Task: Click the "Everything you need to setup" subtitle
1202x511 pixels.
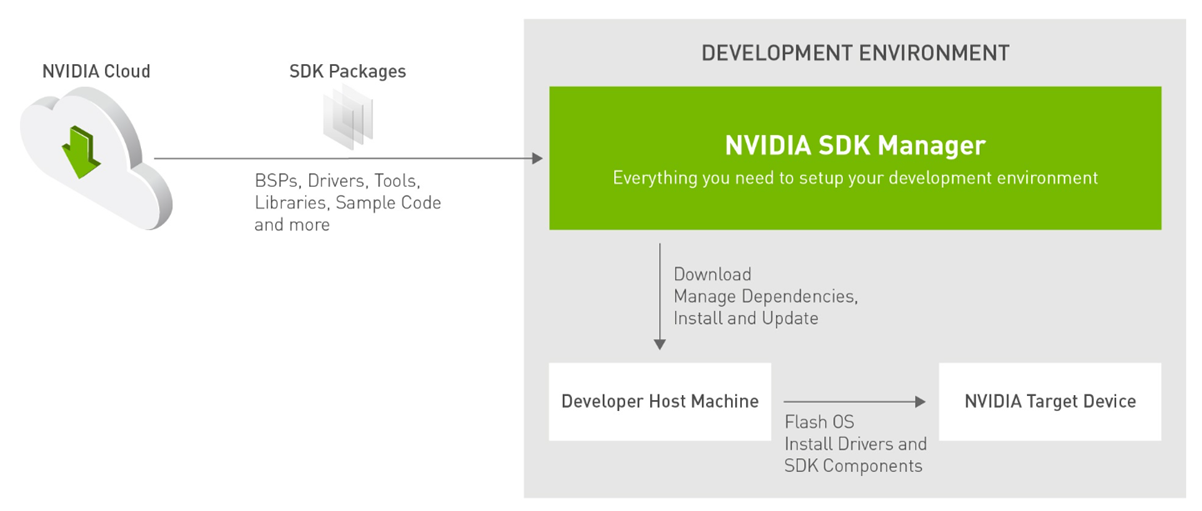Action: [x=855, y=178]
